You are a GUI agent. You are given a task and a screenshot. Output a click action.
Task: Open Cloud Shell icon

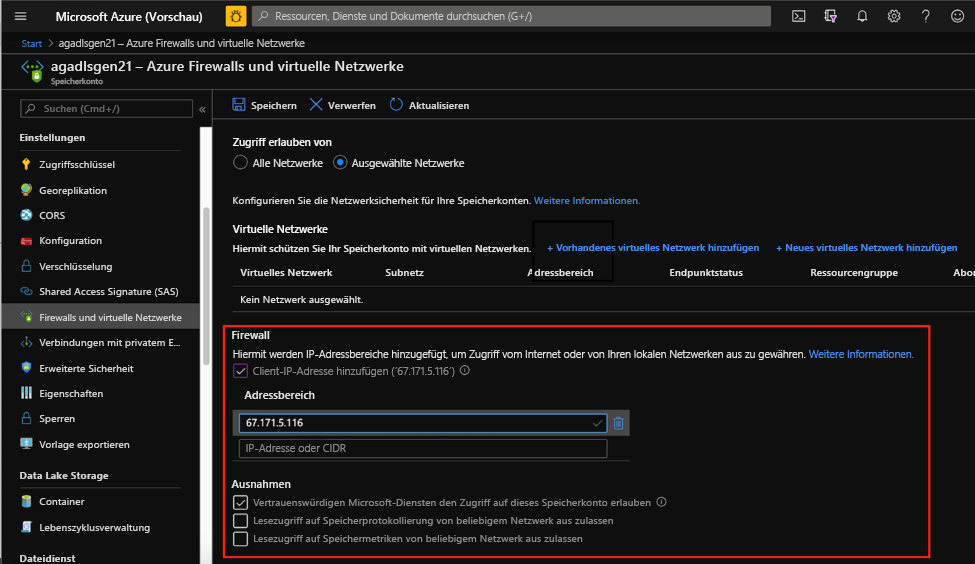point(798,16)
